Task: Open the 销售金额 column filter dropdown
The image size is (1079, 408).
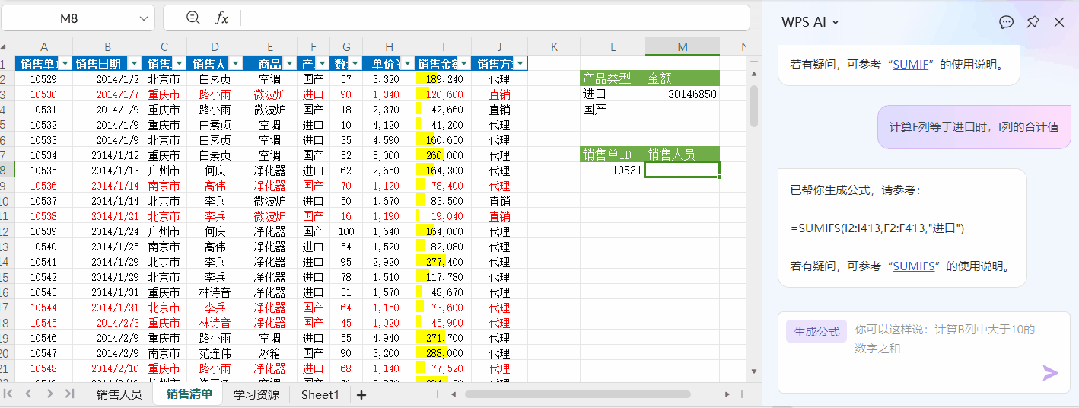Action: 464,64
